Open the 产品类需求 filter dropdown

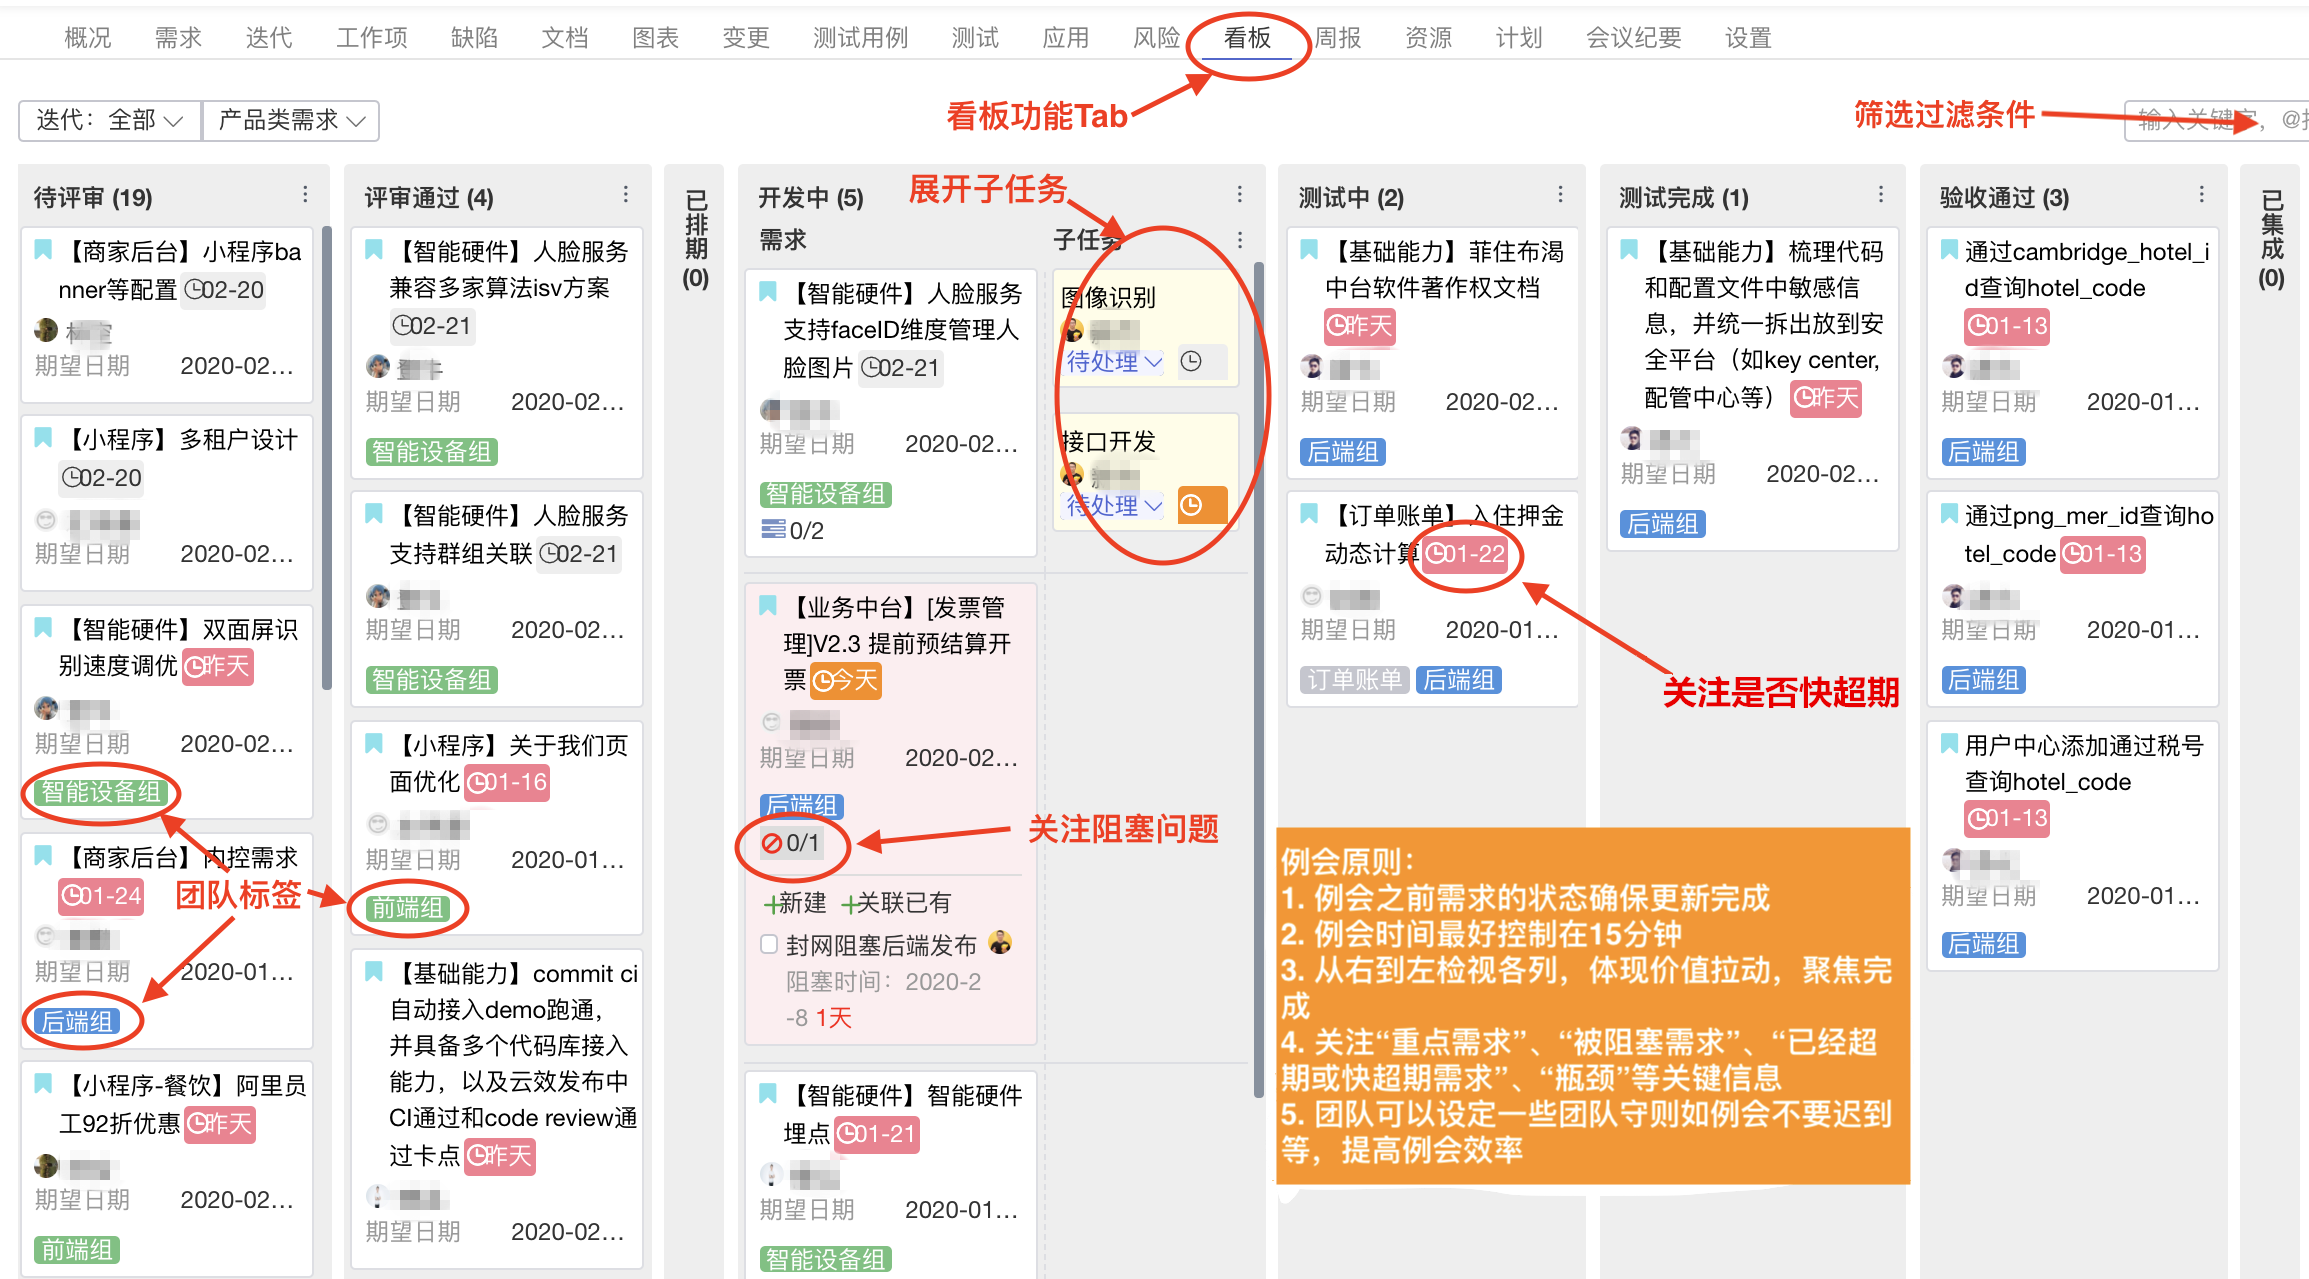pyautogui.click(x=291, y=120)
